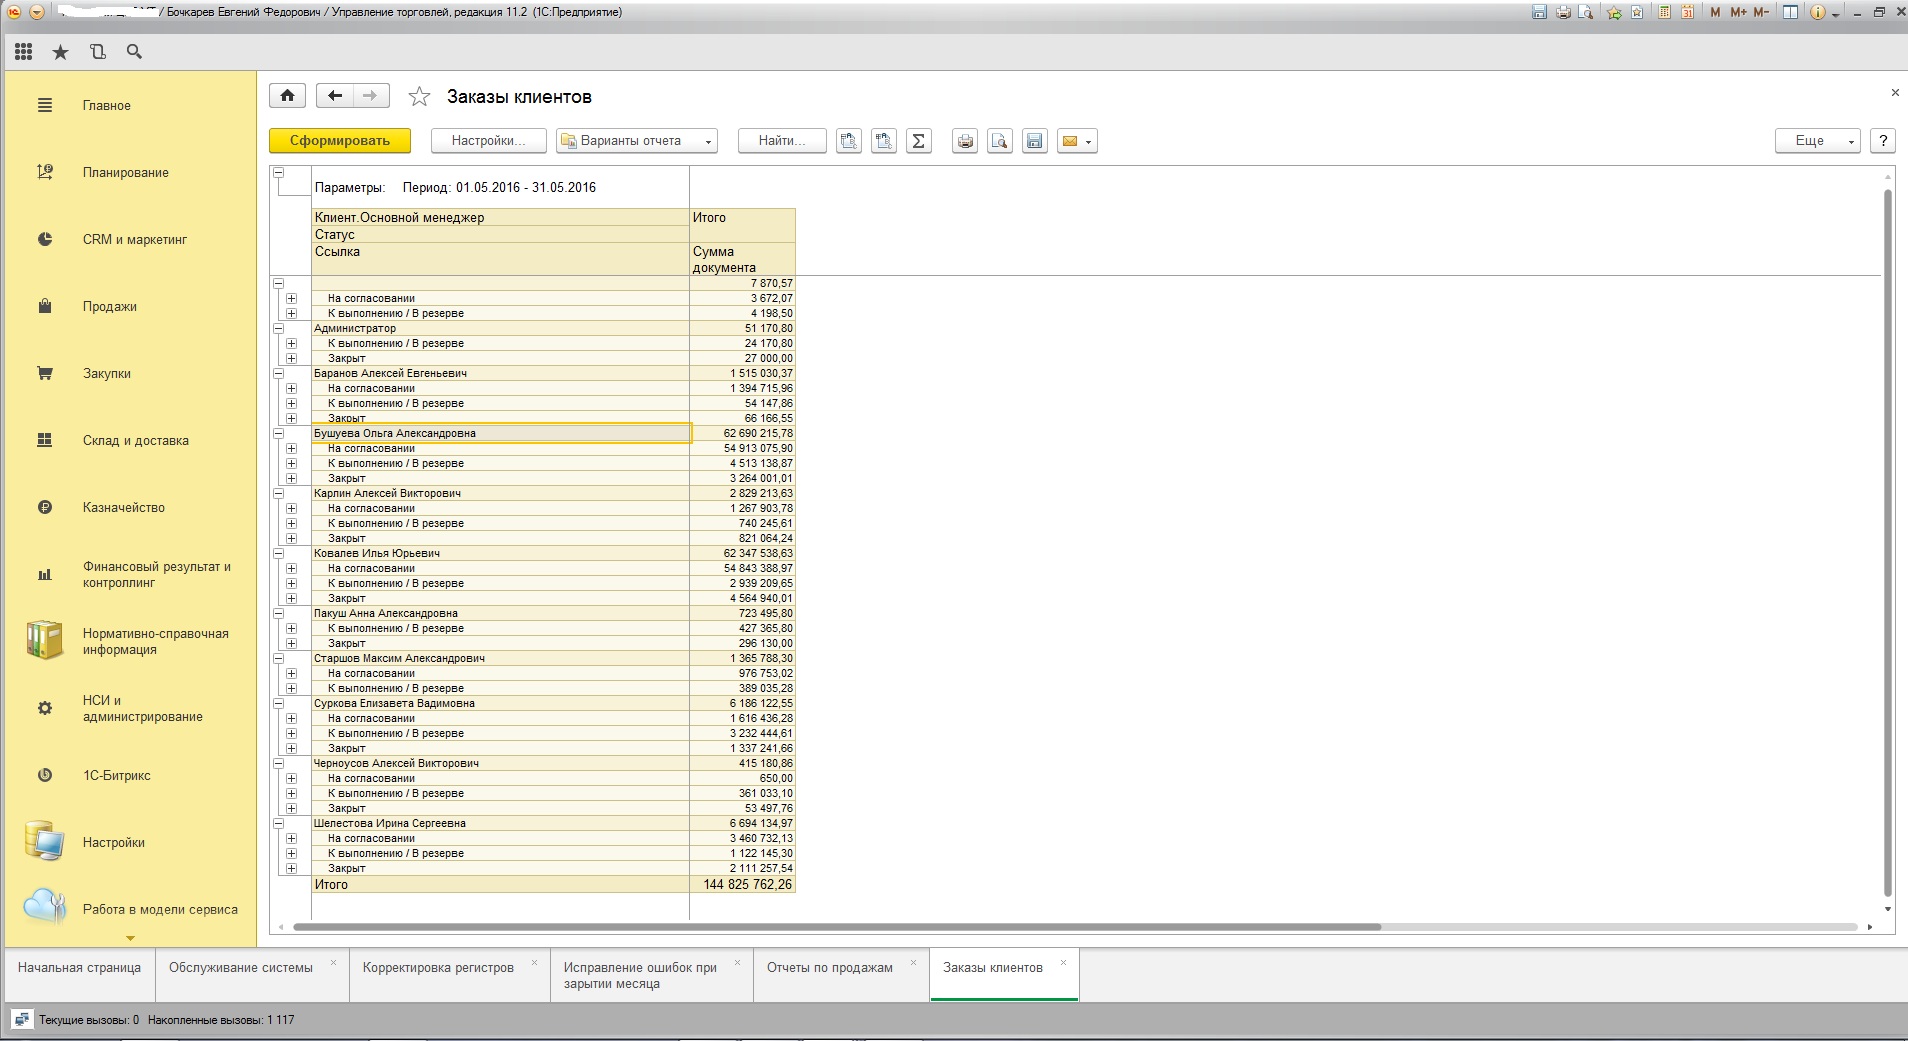Collapse Суркова Елизавета Вадимовна group
The height and width of the screenshot is (1041, 1908).
point(279,703)
